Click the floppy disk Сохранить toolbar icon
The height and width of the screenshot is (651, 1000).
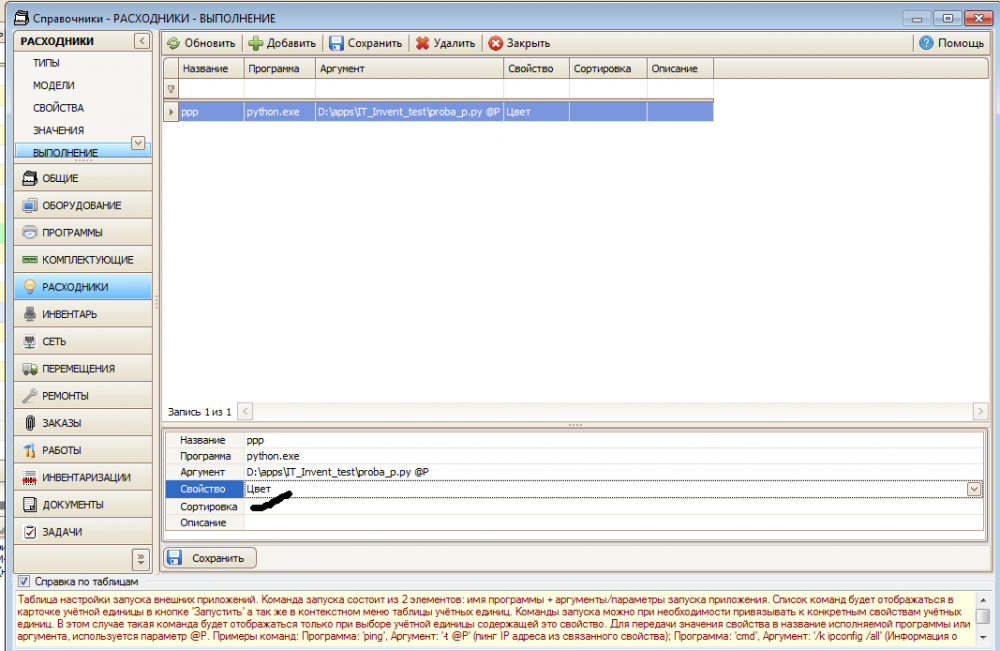pyautogui.click(x=336, y=43)
